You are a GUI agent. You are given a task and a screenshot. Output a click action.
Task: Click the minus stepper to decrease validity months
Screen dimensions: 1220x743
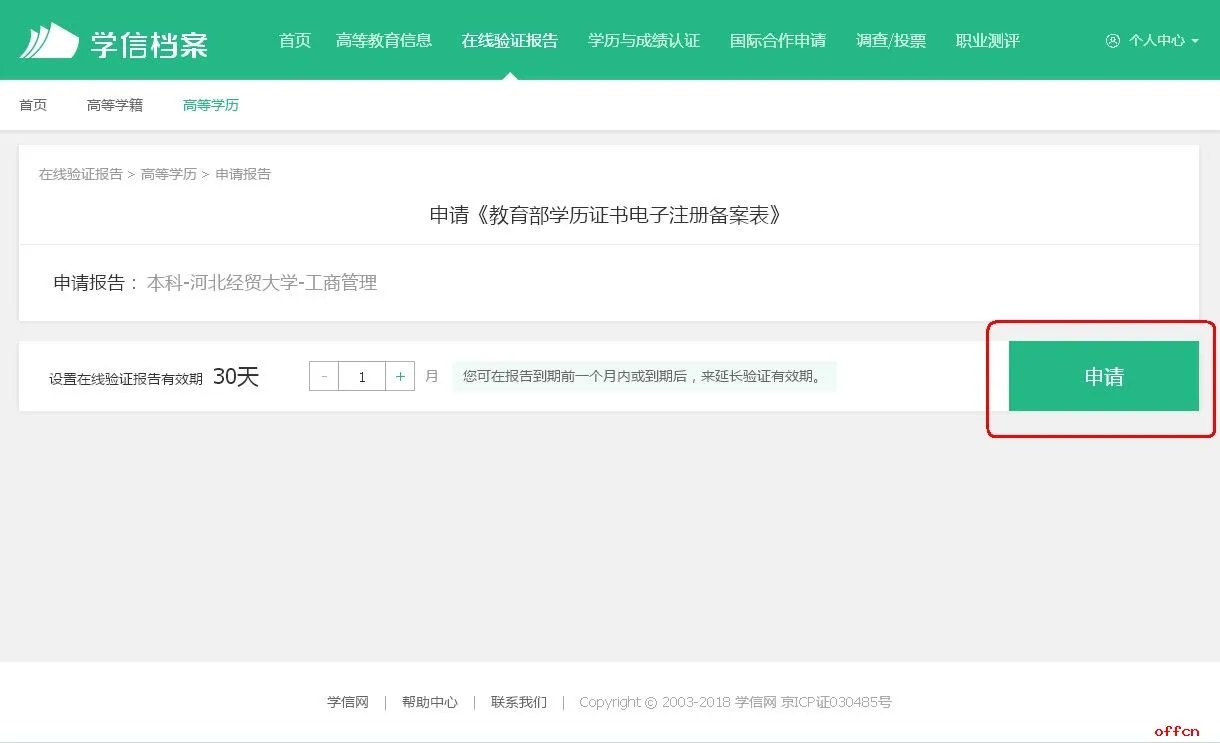323,376
